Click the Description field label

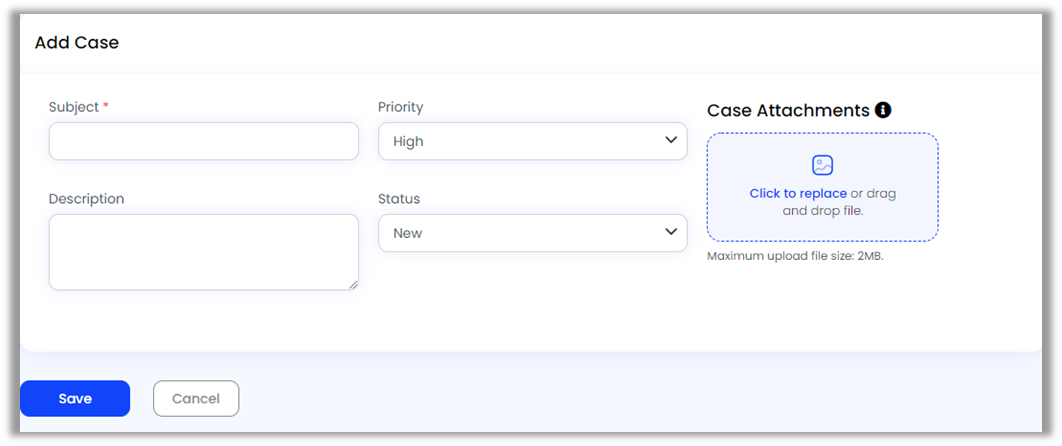click(86, 198)
